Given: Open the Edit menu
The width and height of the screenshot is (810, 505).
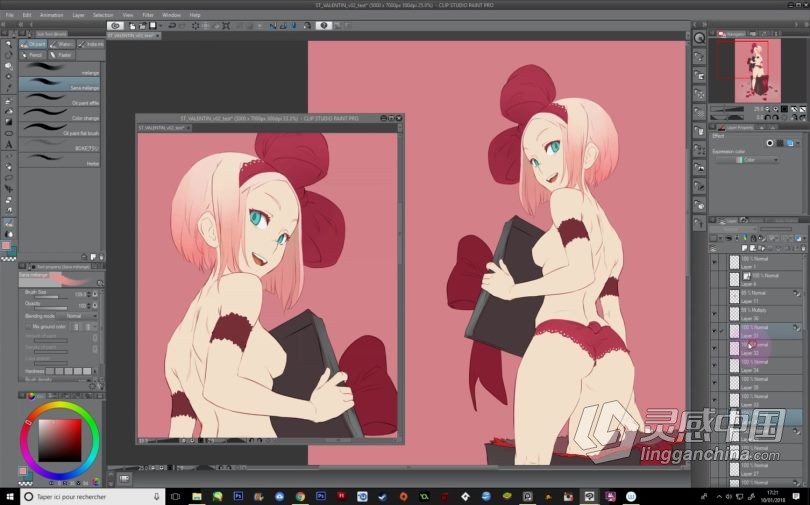Looking at the screenshot, I should click(x=27, y=15).
